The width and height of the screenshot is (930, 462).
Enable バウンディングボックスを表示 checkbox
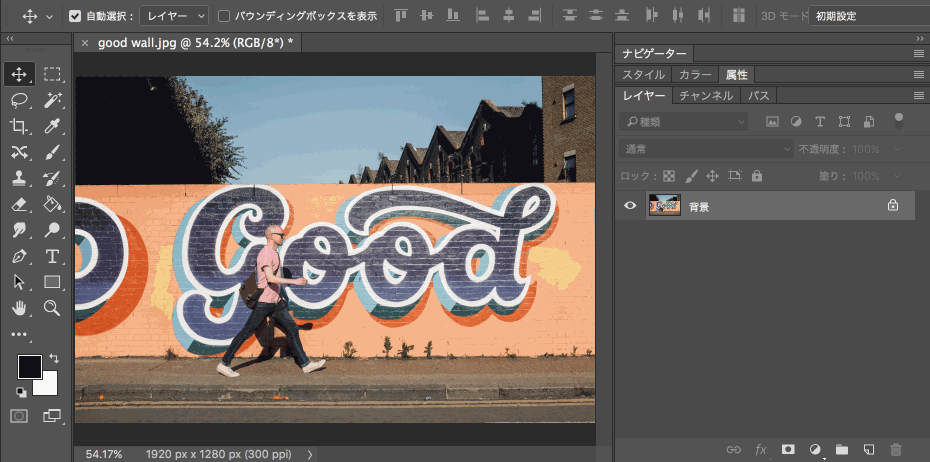pos(224,16)
